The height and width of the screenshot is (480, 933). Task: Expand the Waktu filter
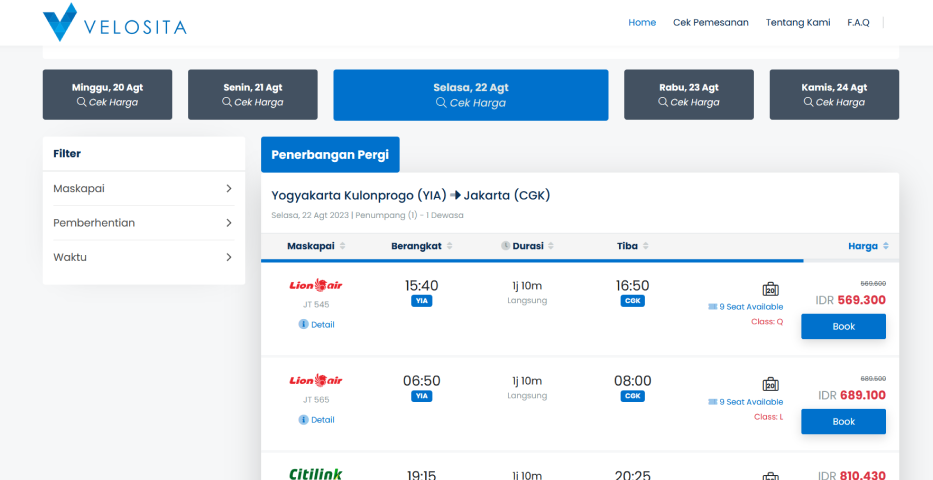coord(143,257)
